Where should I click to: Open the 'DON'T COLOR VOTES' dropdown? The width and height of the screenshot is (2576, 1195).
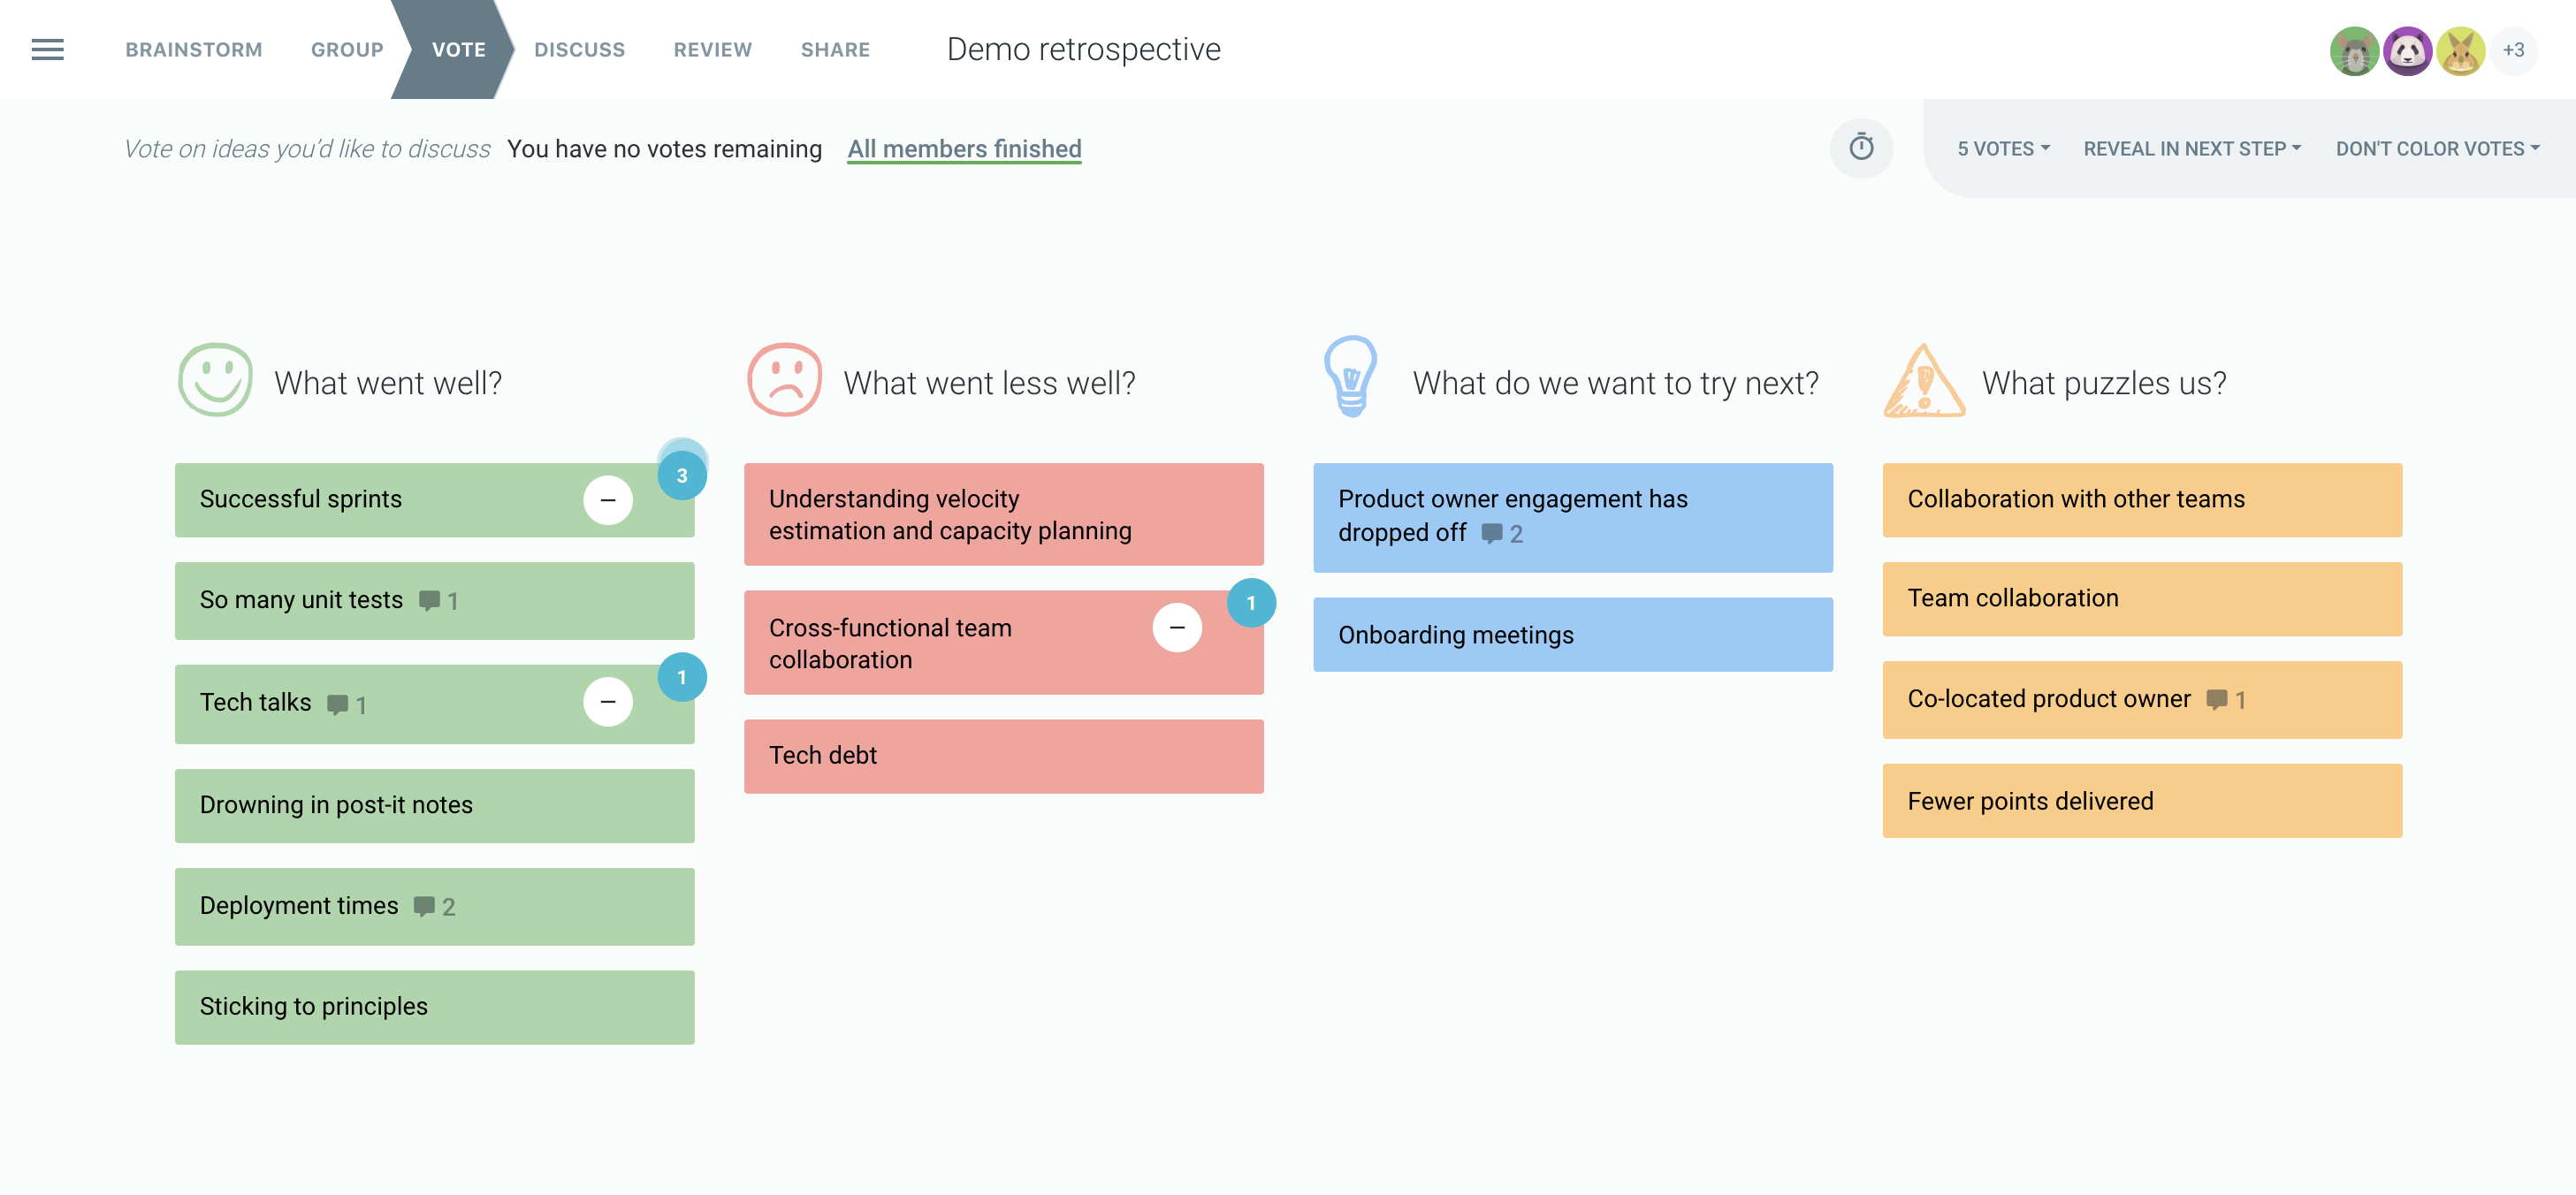coord(2438,148)
